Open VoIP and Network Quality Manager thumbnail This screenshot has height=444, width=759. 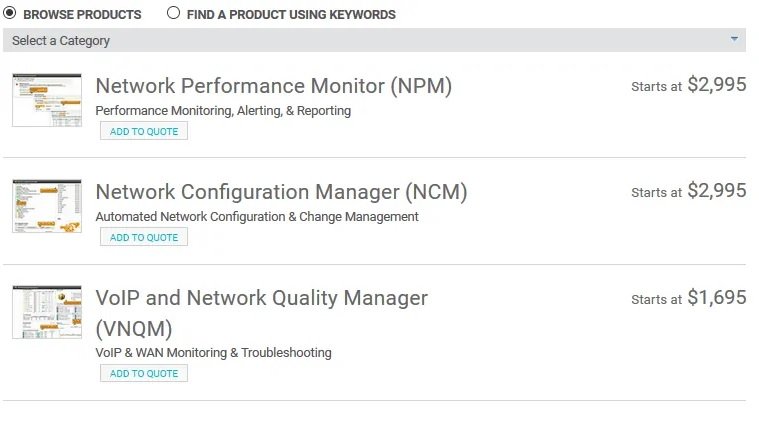click(x=47, y=312)
